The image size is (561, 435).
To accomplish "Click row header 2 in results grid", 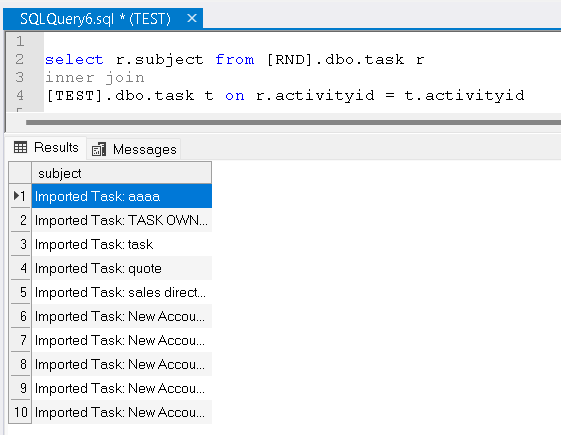I will (x=20, y=220).
